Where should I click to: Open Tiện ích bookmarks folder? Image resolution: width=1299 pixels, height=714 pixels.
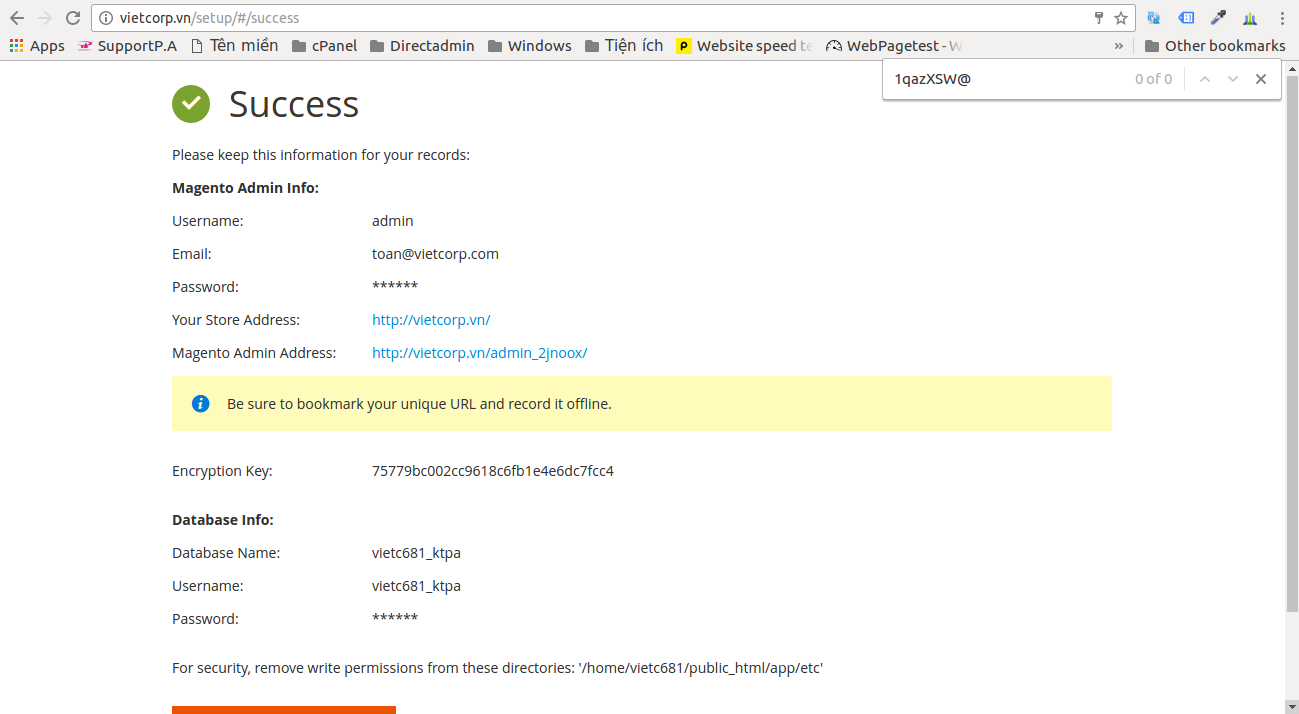pyautogui.click(x=624, y=46)
